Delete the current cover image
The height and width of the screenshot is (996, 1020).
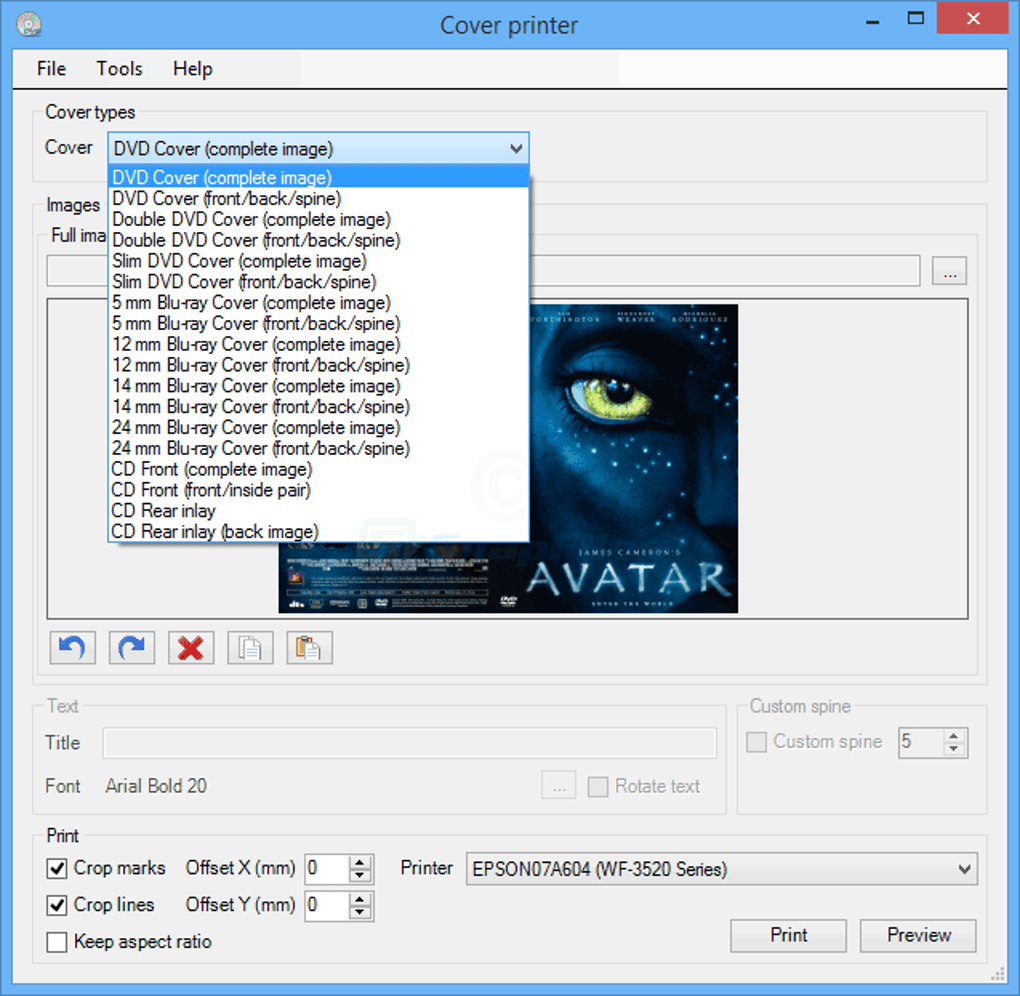(x=190, y=647)
